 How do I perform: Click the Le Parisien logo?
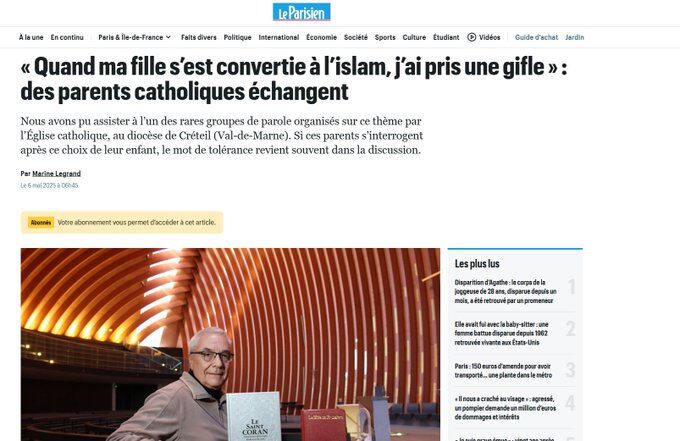click(301, 12)
